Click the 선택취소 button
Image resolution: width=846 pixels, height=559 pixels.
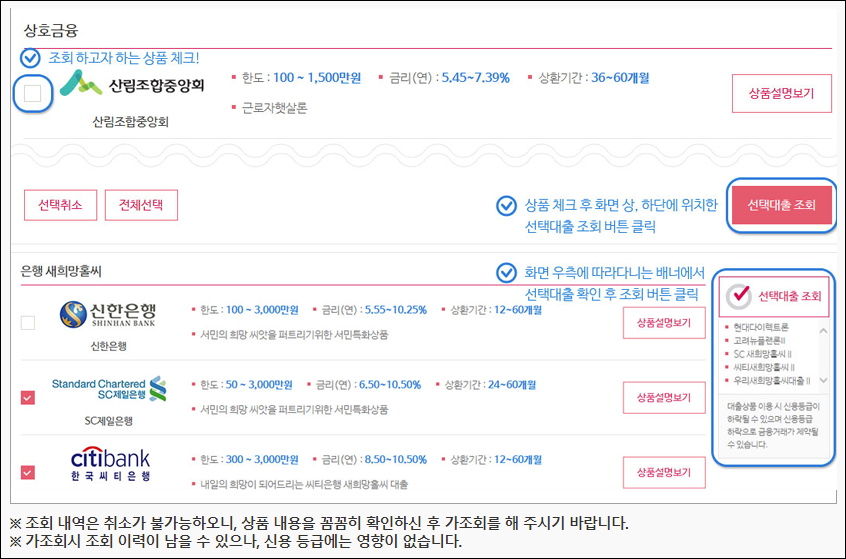tap(60, 205)
